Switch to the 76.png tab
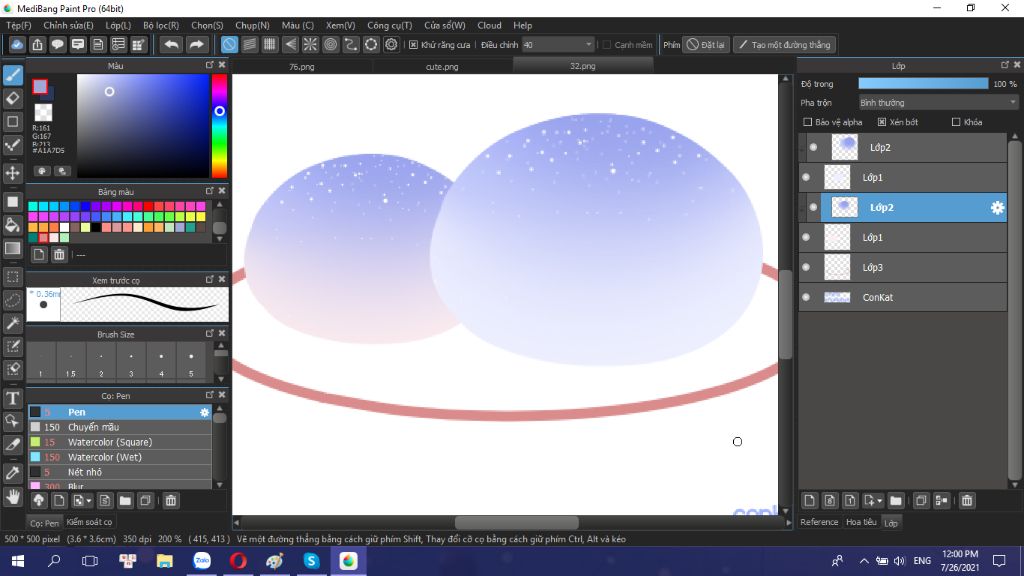Viewport: 1024px width, 576px height. coord(302,67)
